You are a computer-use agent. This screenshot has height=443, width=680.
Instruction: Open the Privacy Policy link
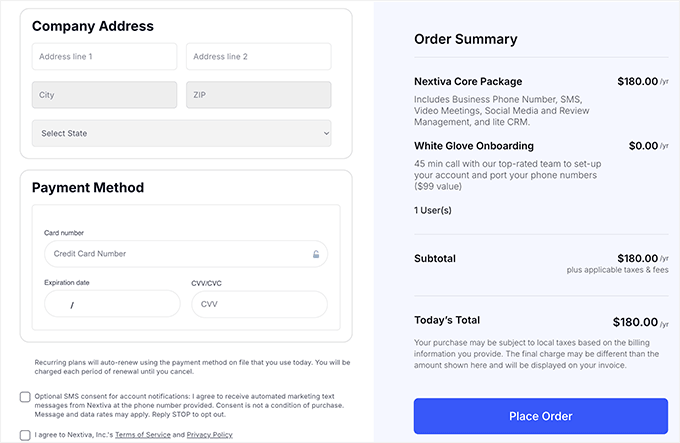[209, 435]
